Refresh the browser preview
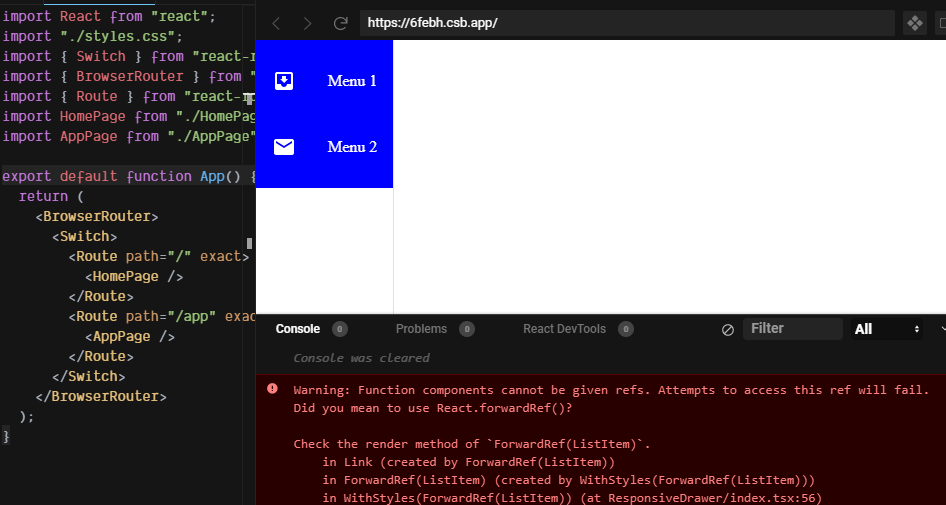This screenshot has width=946, height=505. tap(341, 24)
